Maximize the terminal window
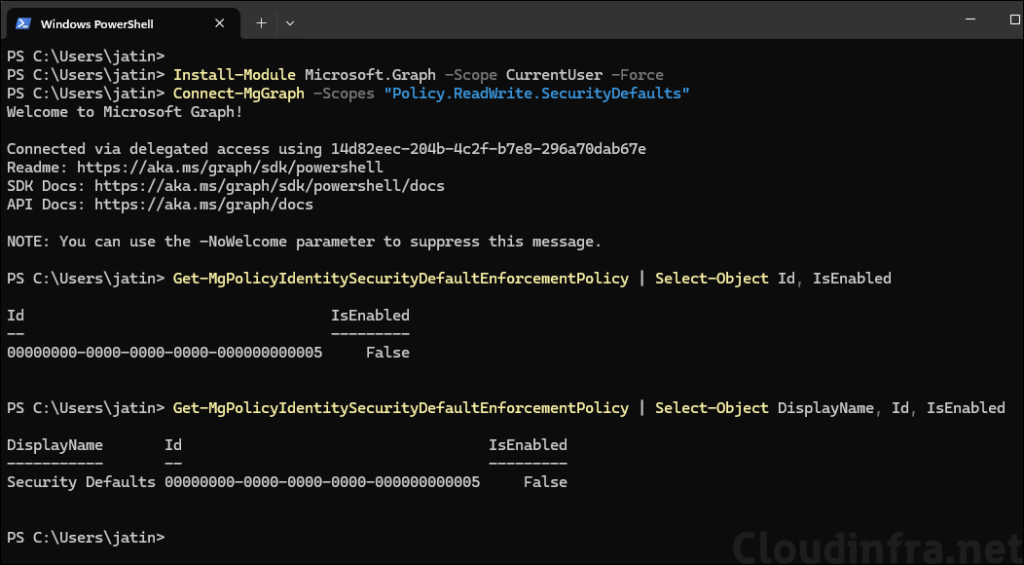The width and height of the screenshot is (1024, 565). [x=939, y=20]
